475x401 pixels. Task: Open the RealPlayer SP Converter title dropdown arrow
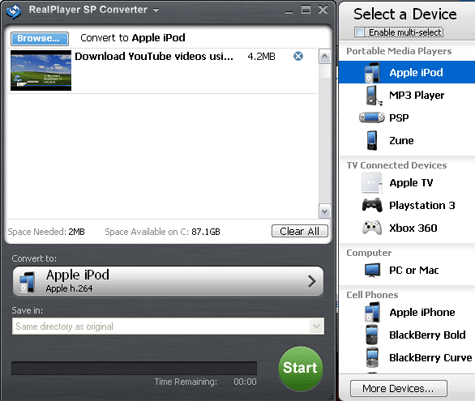156,10
